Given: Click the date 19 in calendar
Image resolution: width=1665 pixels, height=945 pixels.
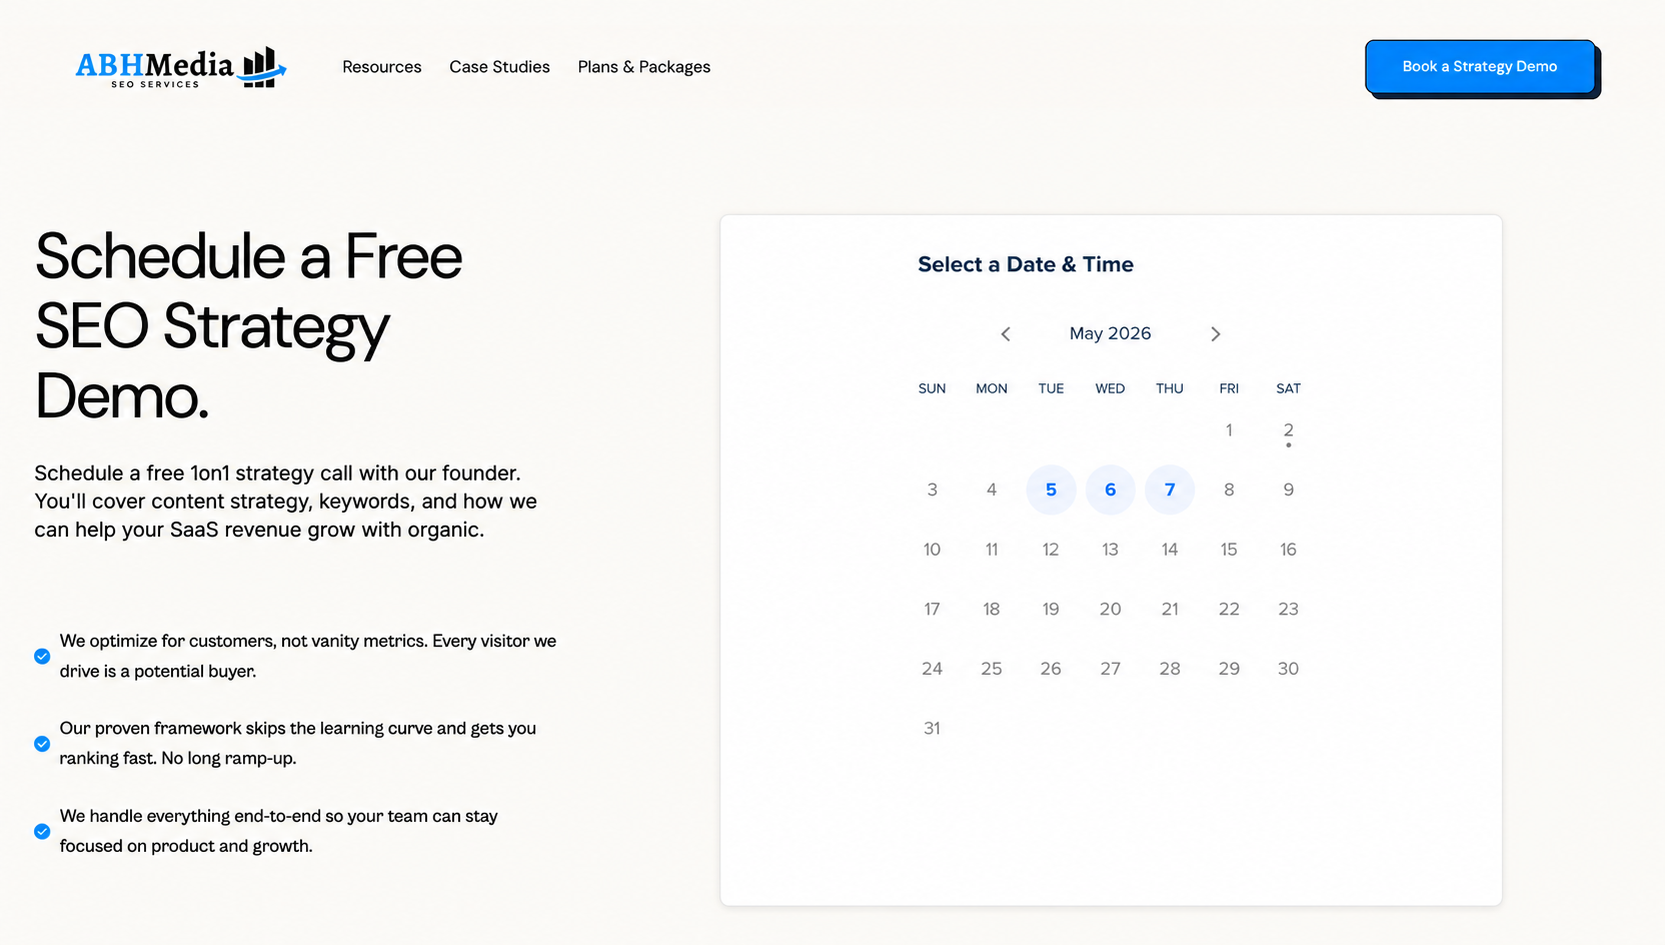Looking at the screenshot, I should [x=1051, y=609].
